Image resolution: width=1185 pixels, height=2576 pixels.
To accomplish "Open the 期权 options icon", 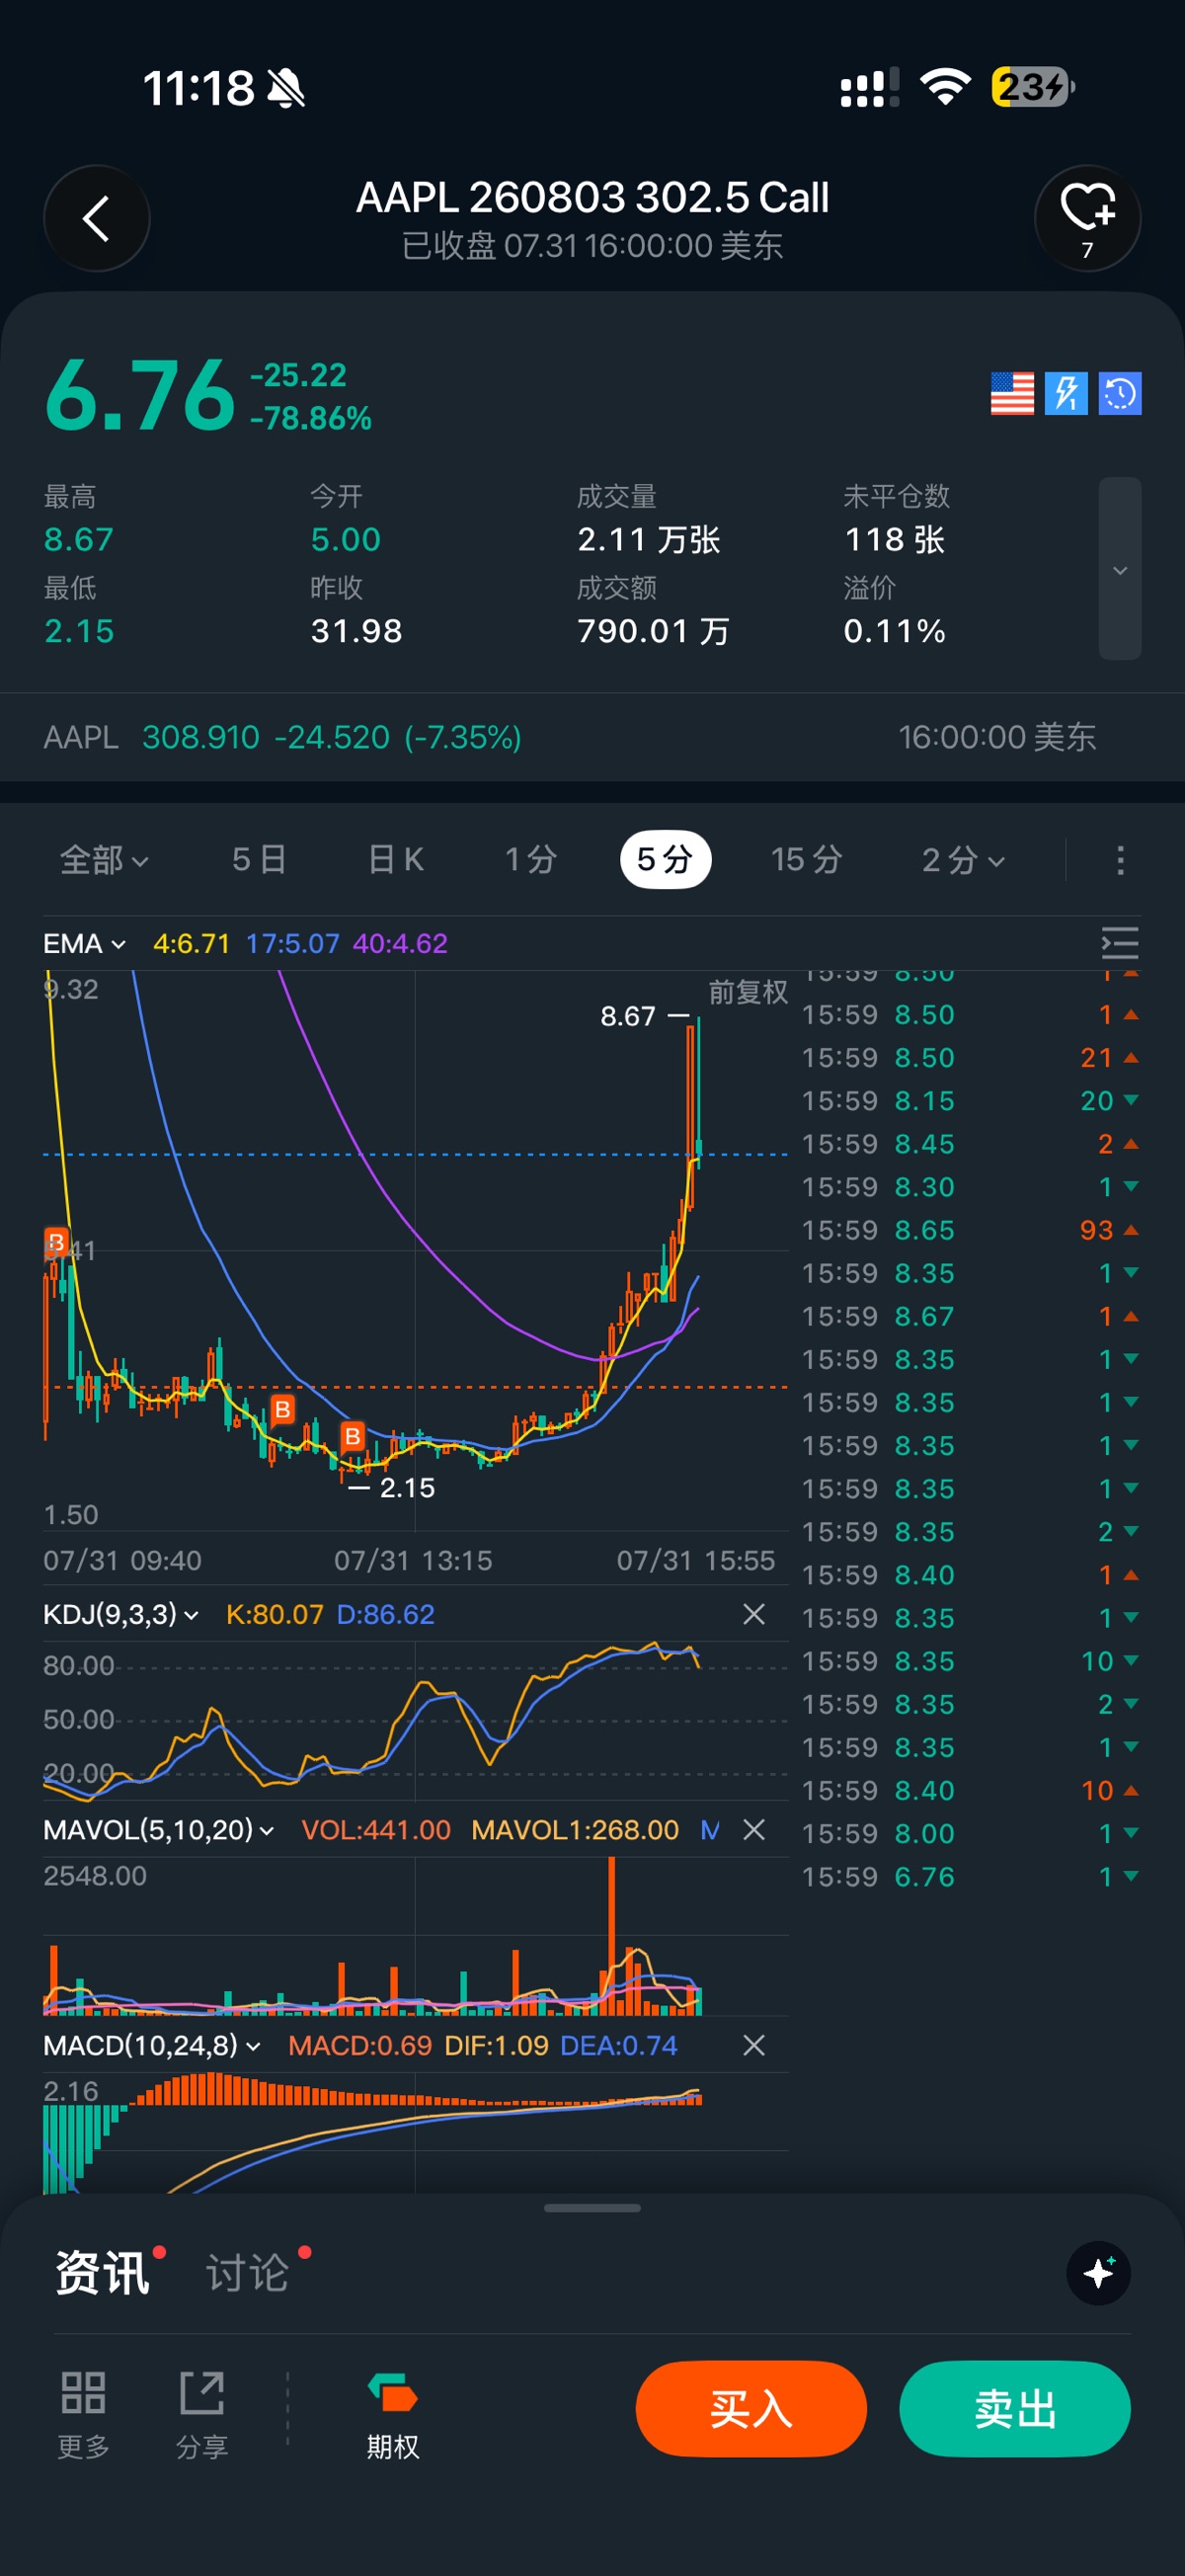I will 392,2415.
